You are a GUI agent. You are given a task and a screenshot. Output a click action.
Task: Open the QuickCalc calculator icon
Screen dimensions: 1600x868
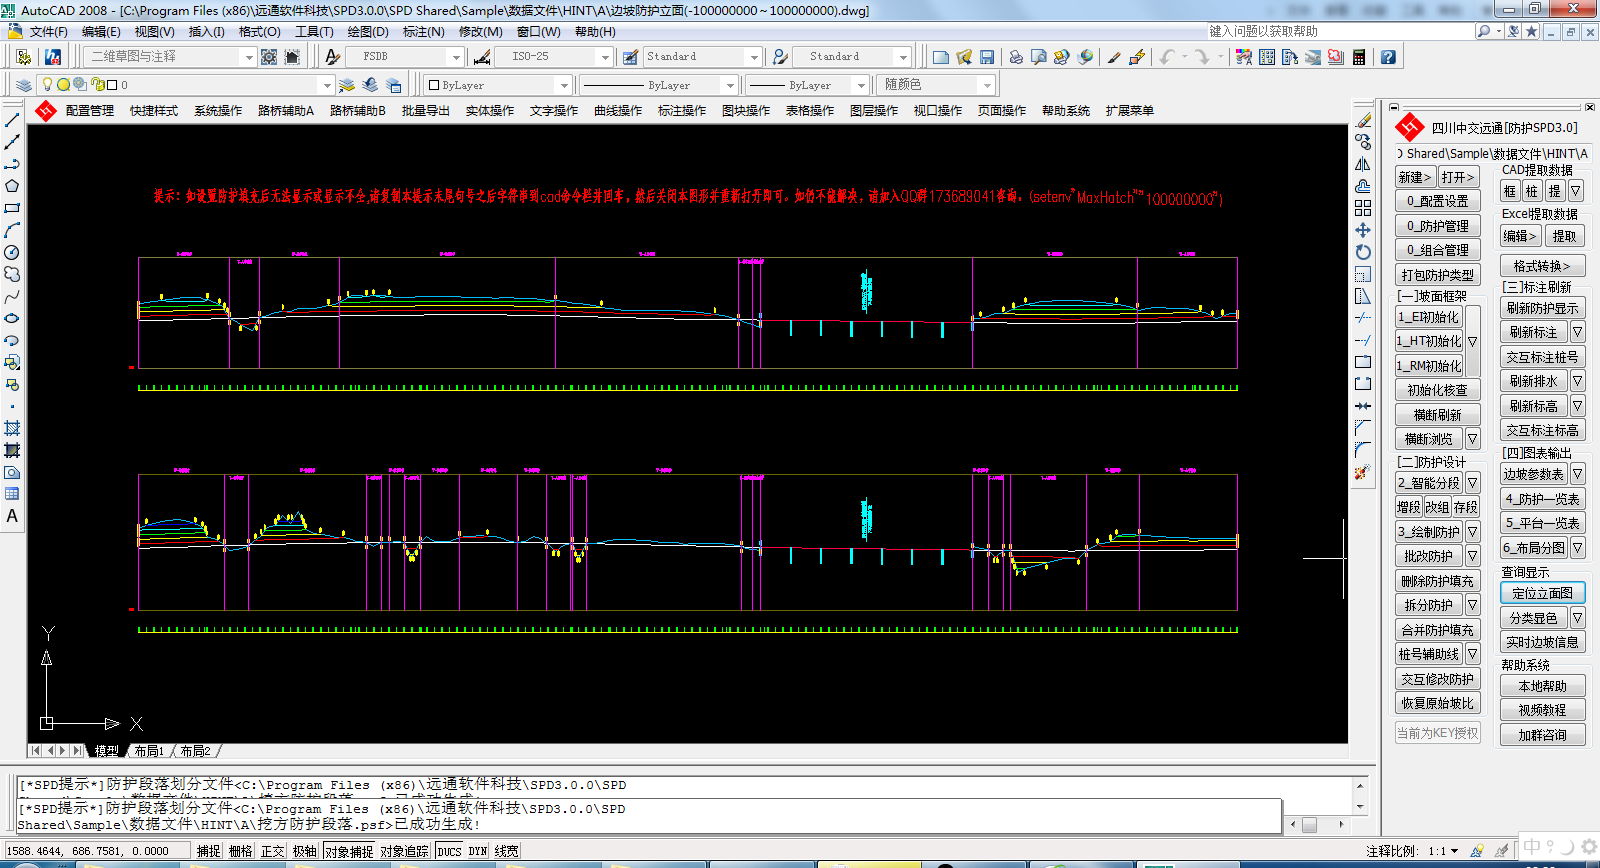[1359, 57]
